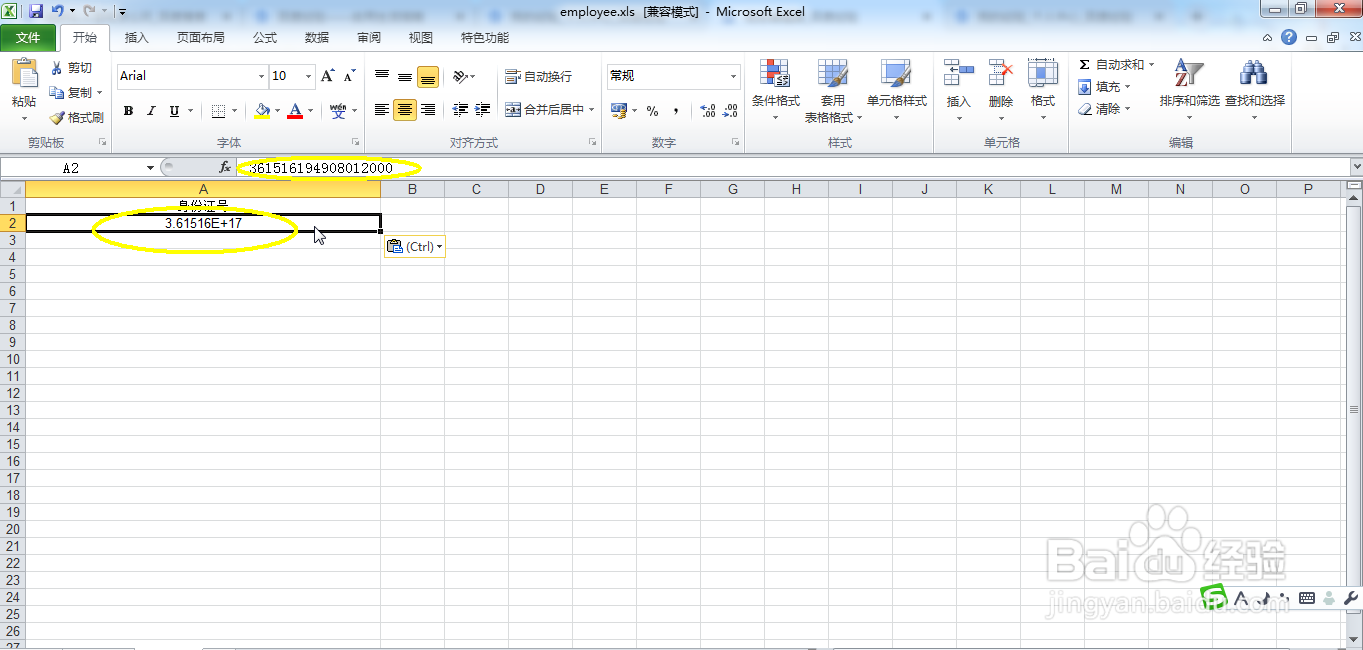Click the Copy (复制) button
Viewport: 1363px width, 650px height.
[72, 92]
